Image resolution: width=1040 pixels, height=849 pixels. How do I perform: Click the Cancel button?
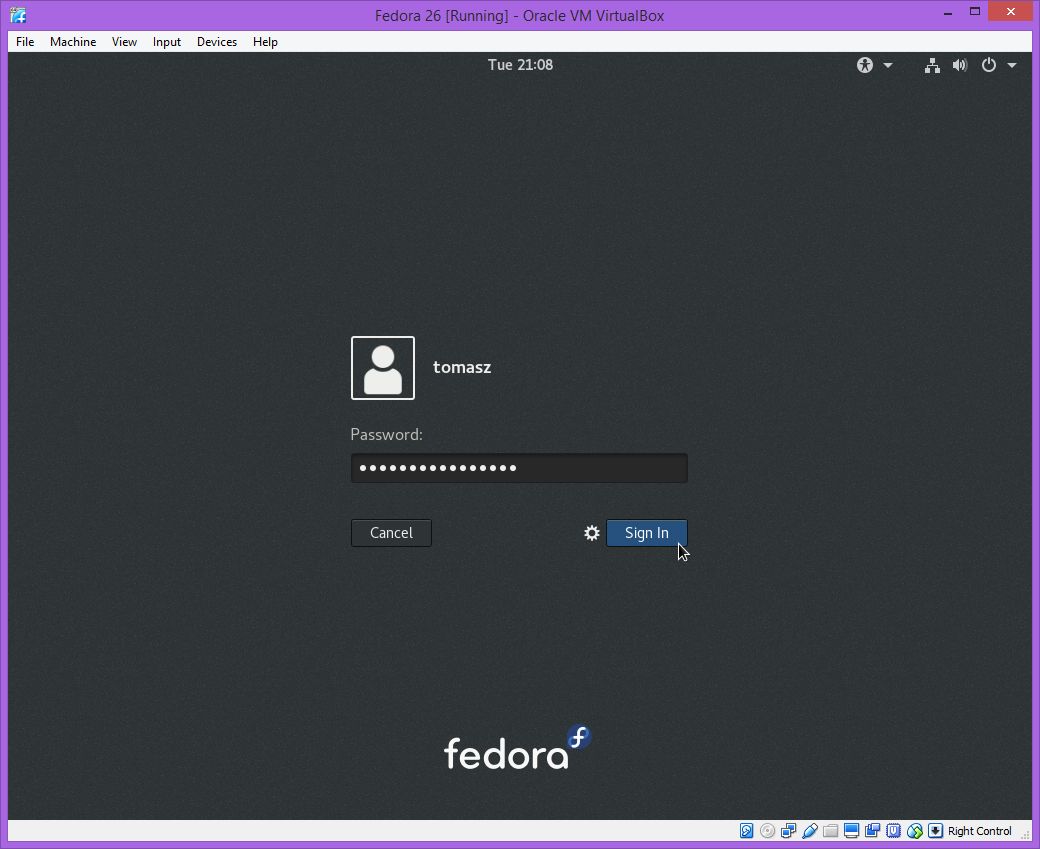coord(391,533)
